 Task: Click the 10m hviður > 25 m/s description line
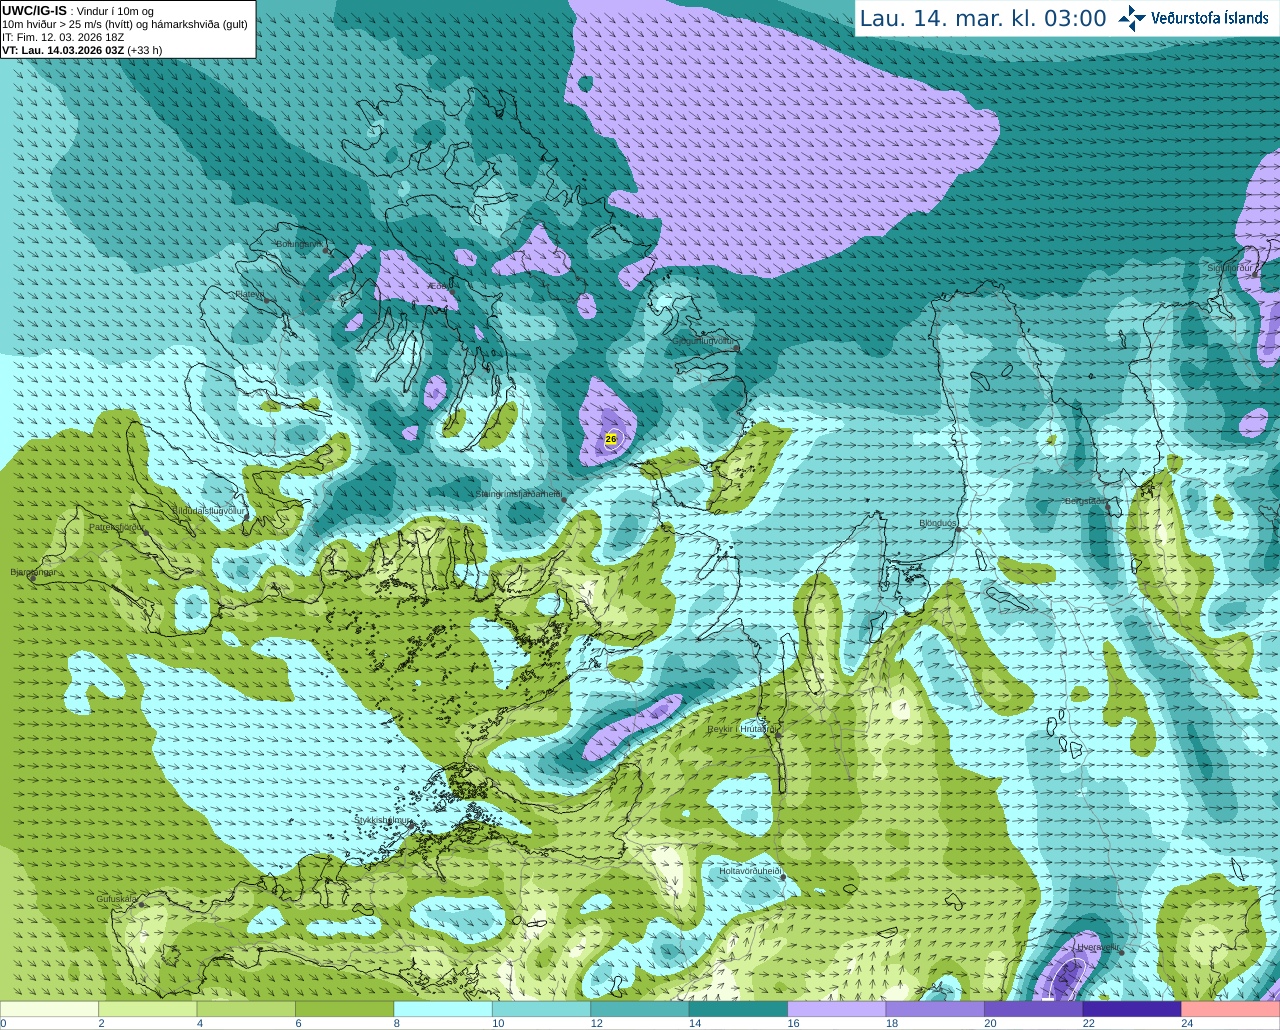(125, 24)
